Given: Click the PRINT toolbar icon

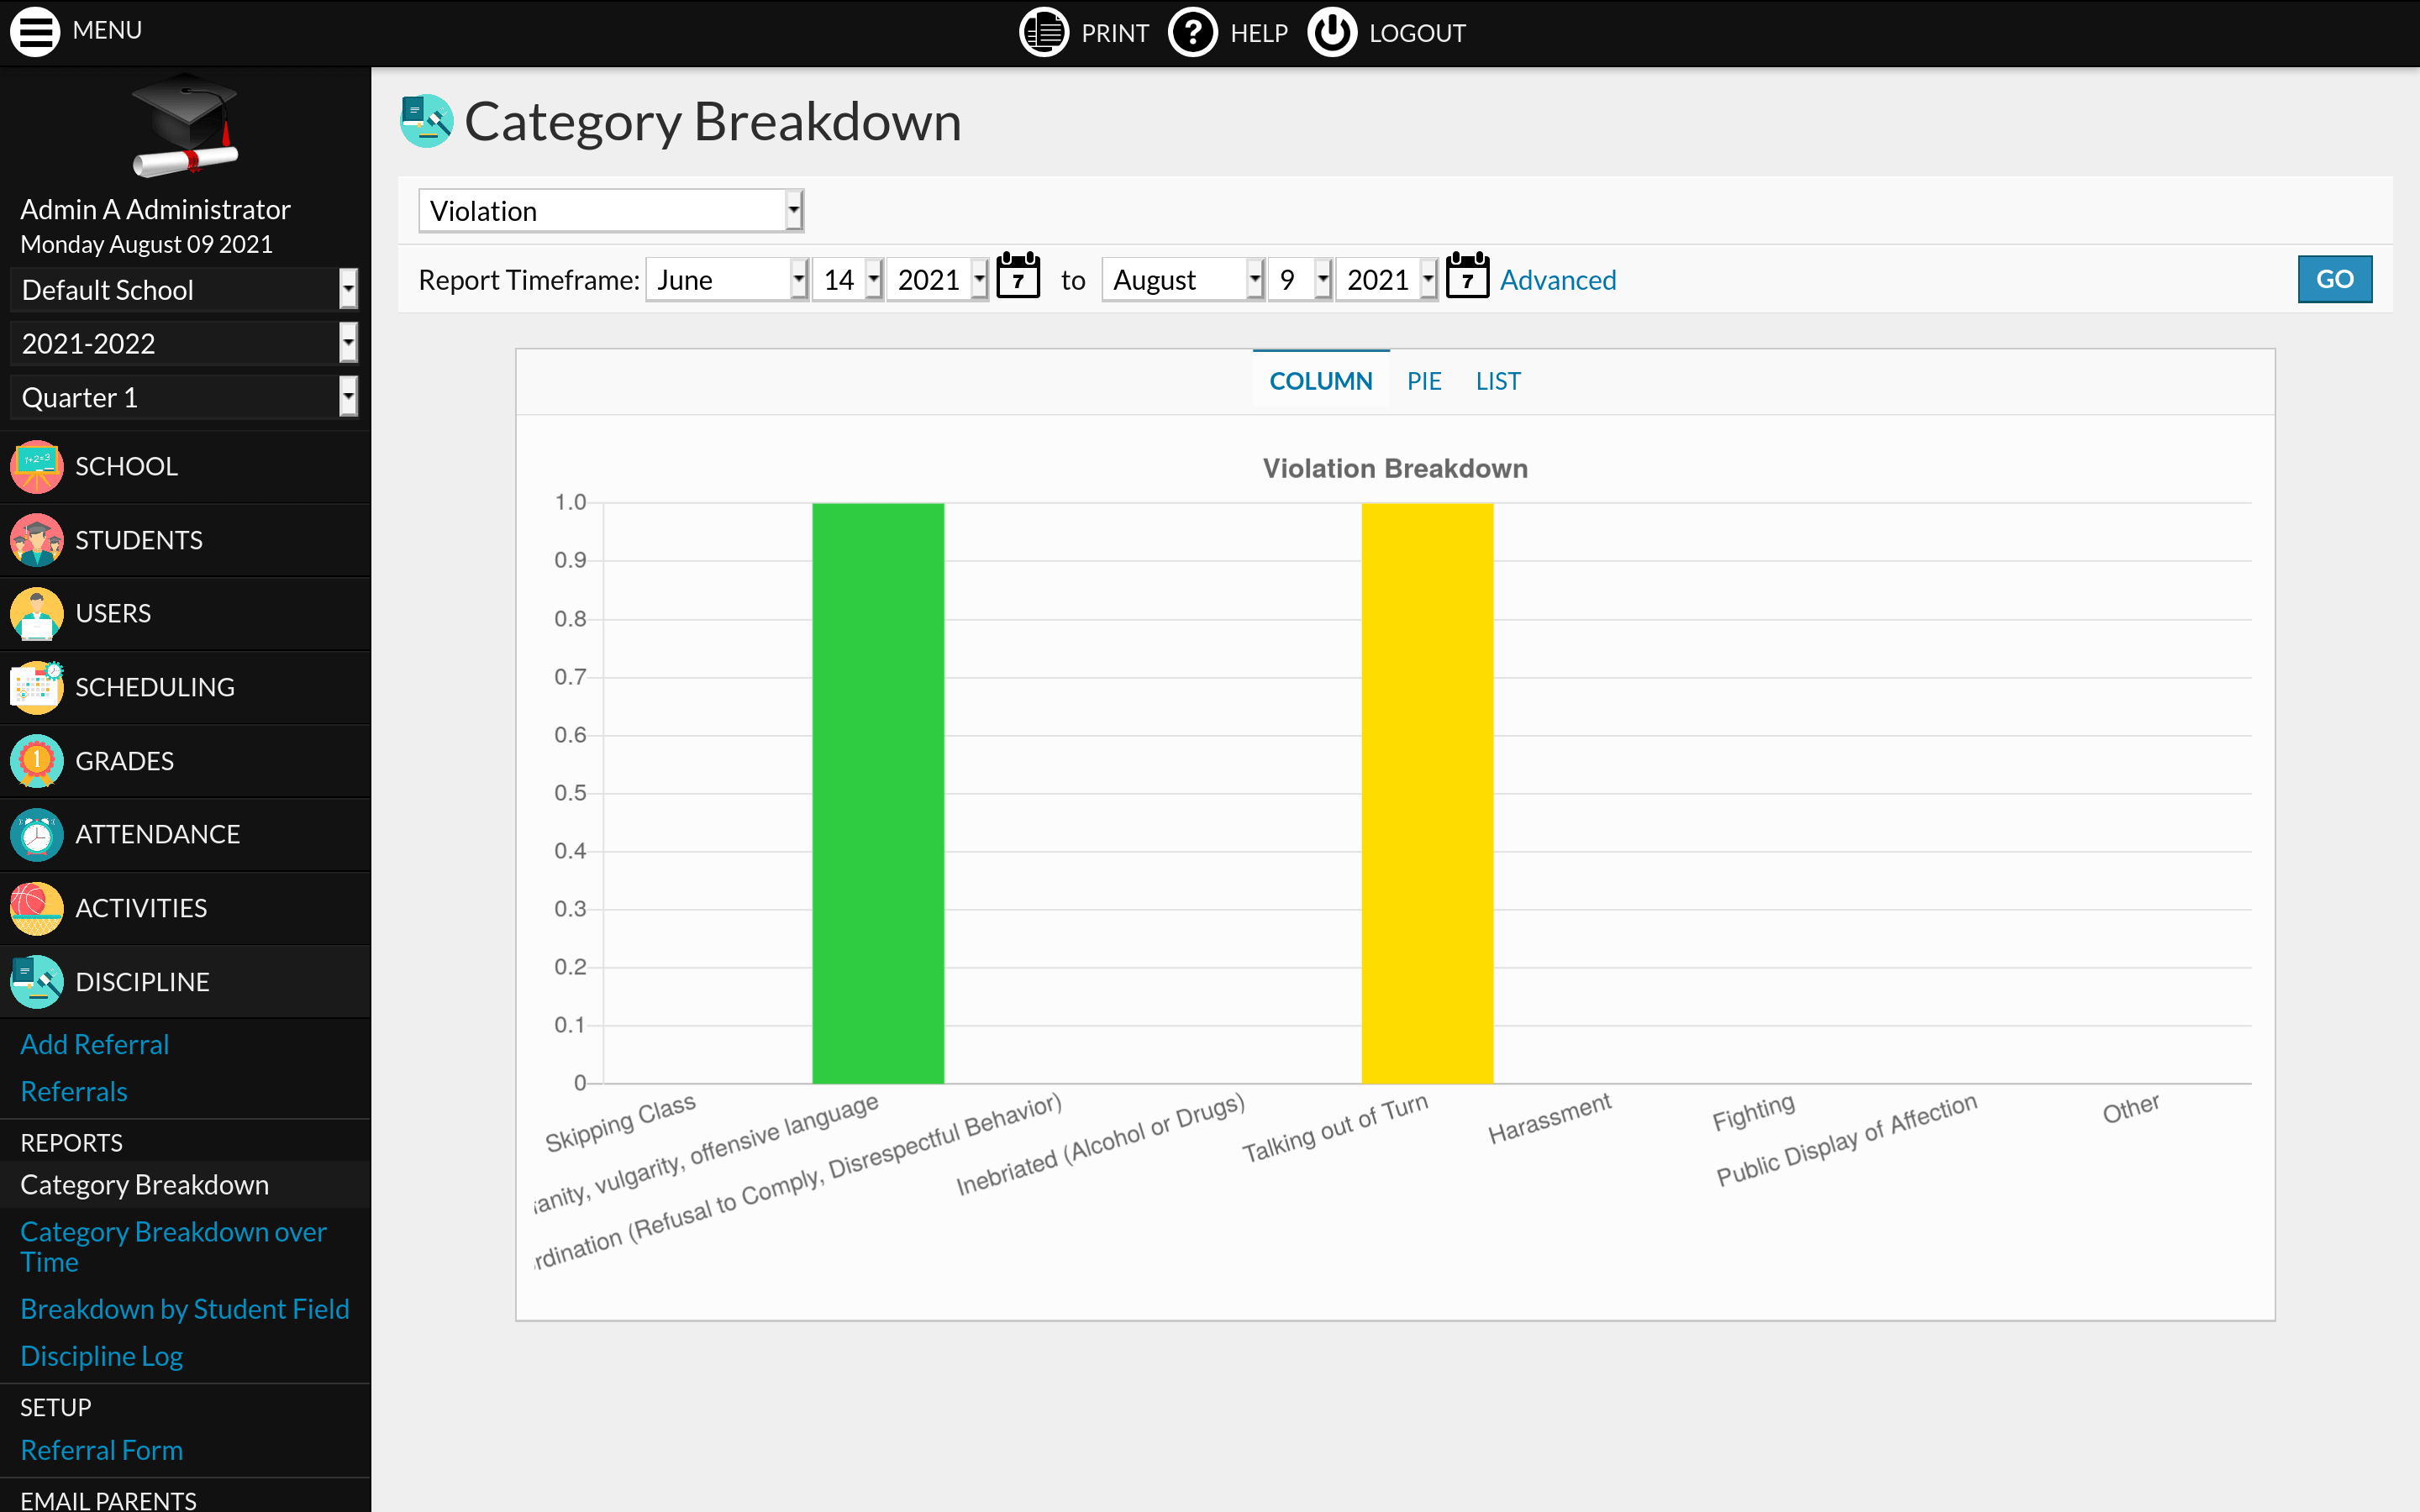Looking at the screenshot, I should (1045, 31).
